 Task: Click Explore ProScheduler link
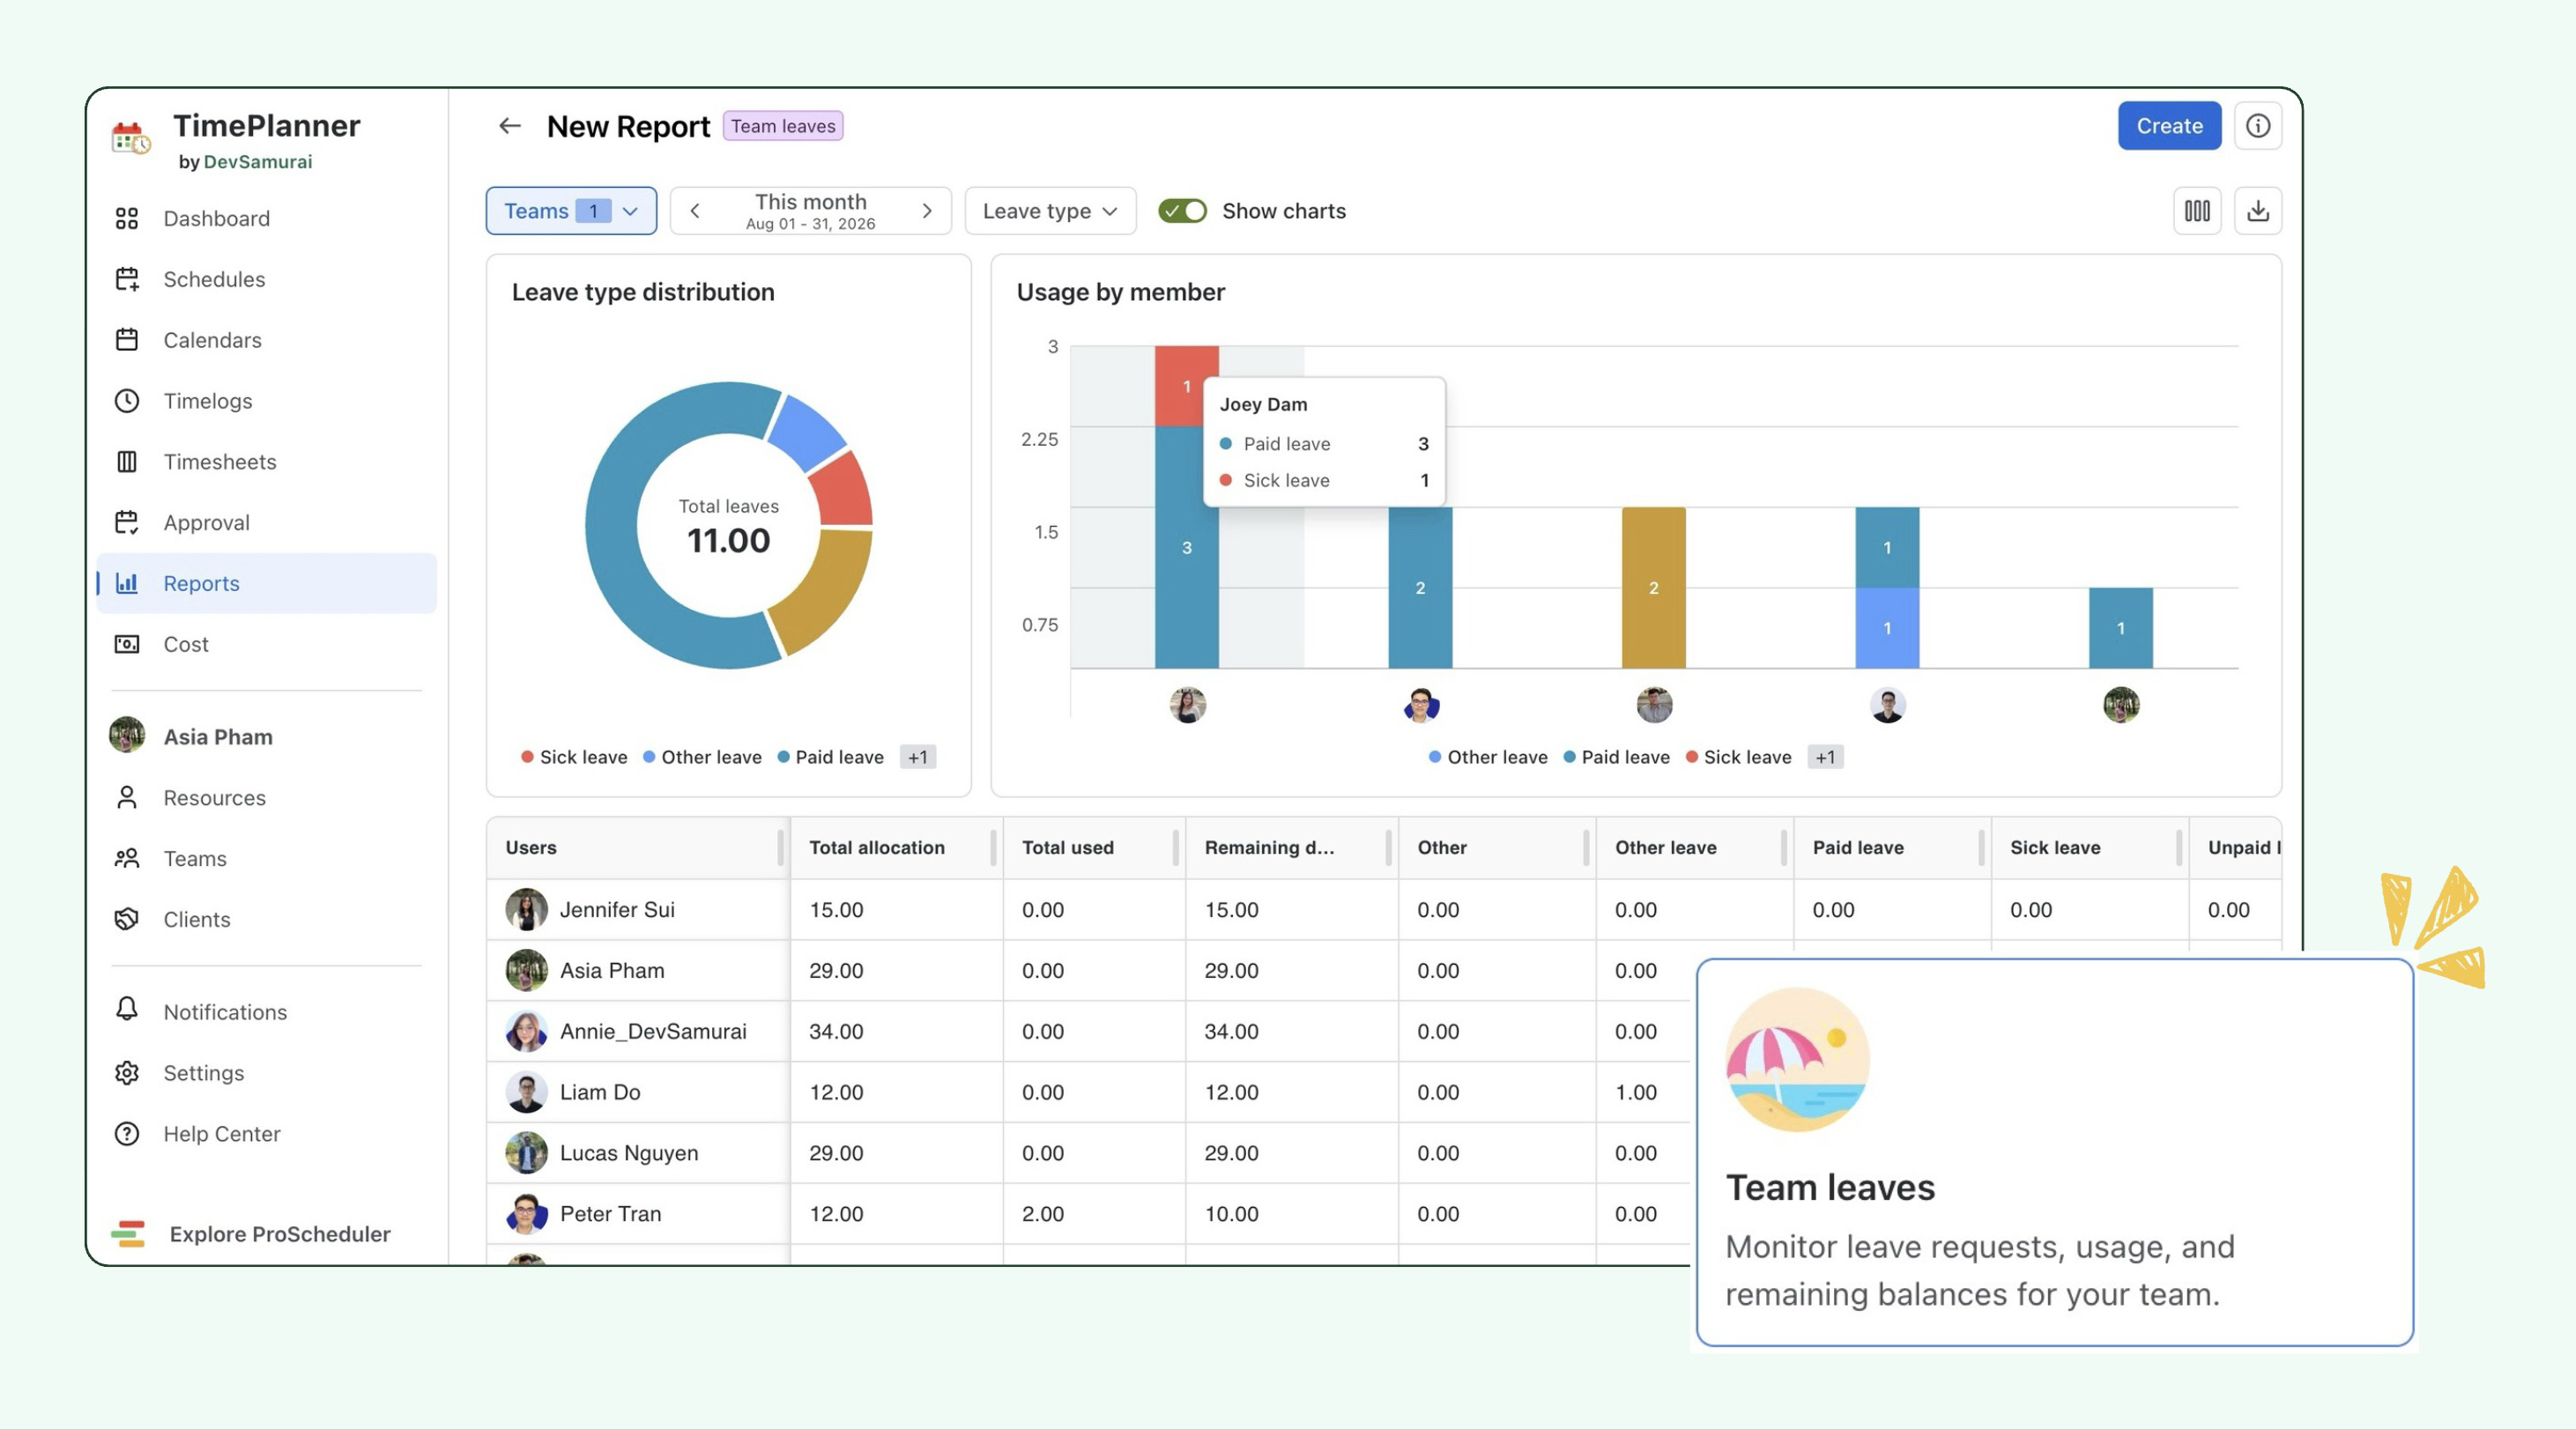(280, 1234)
